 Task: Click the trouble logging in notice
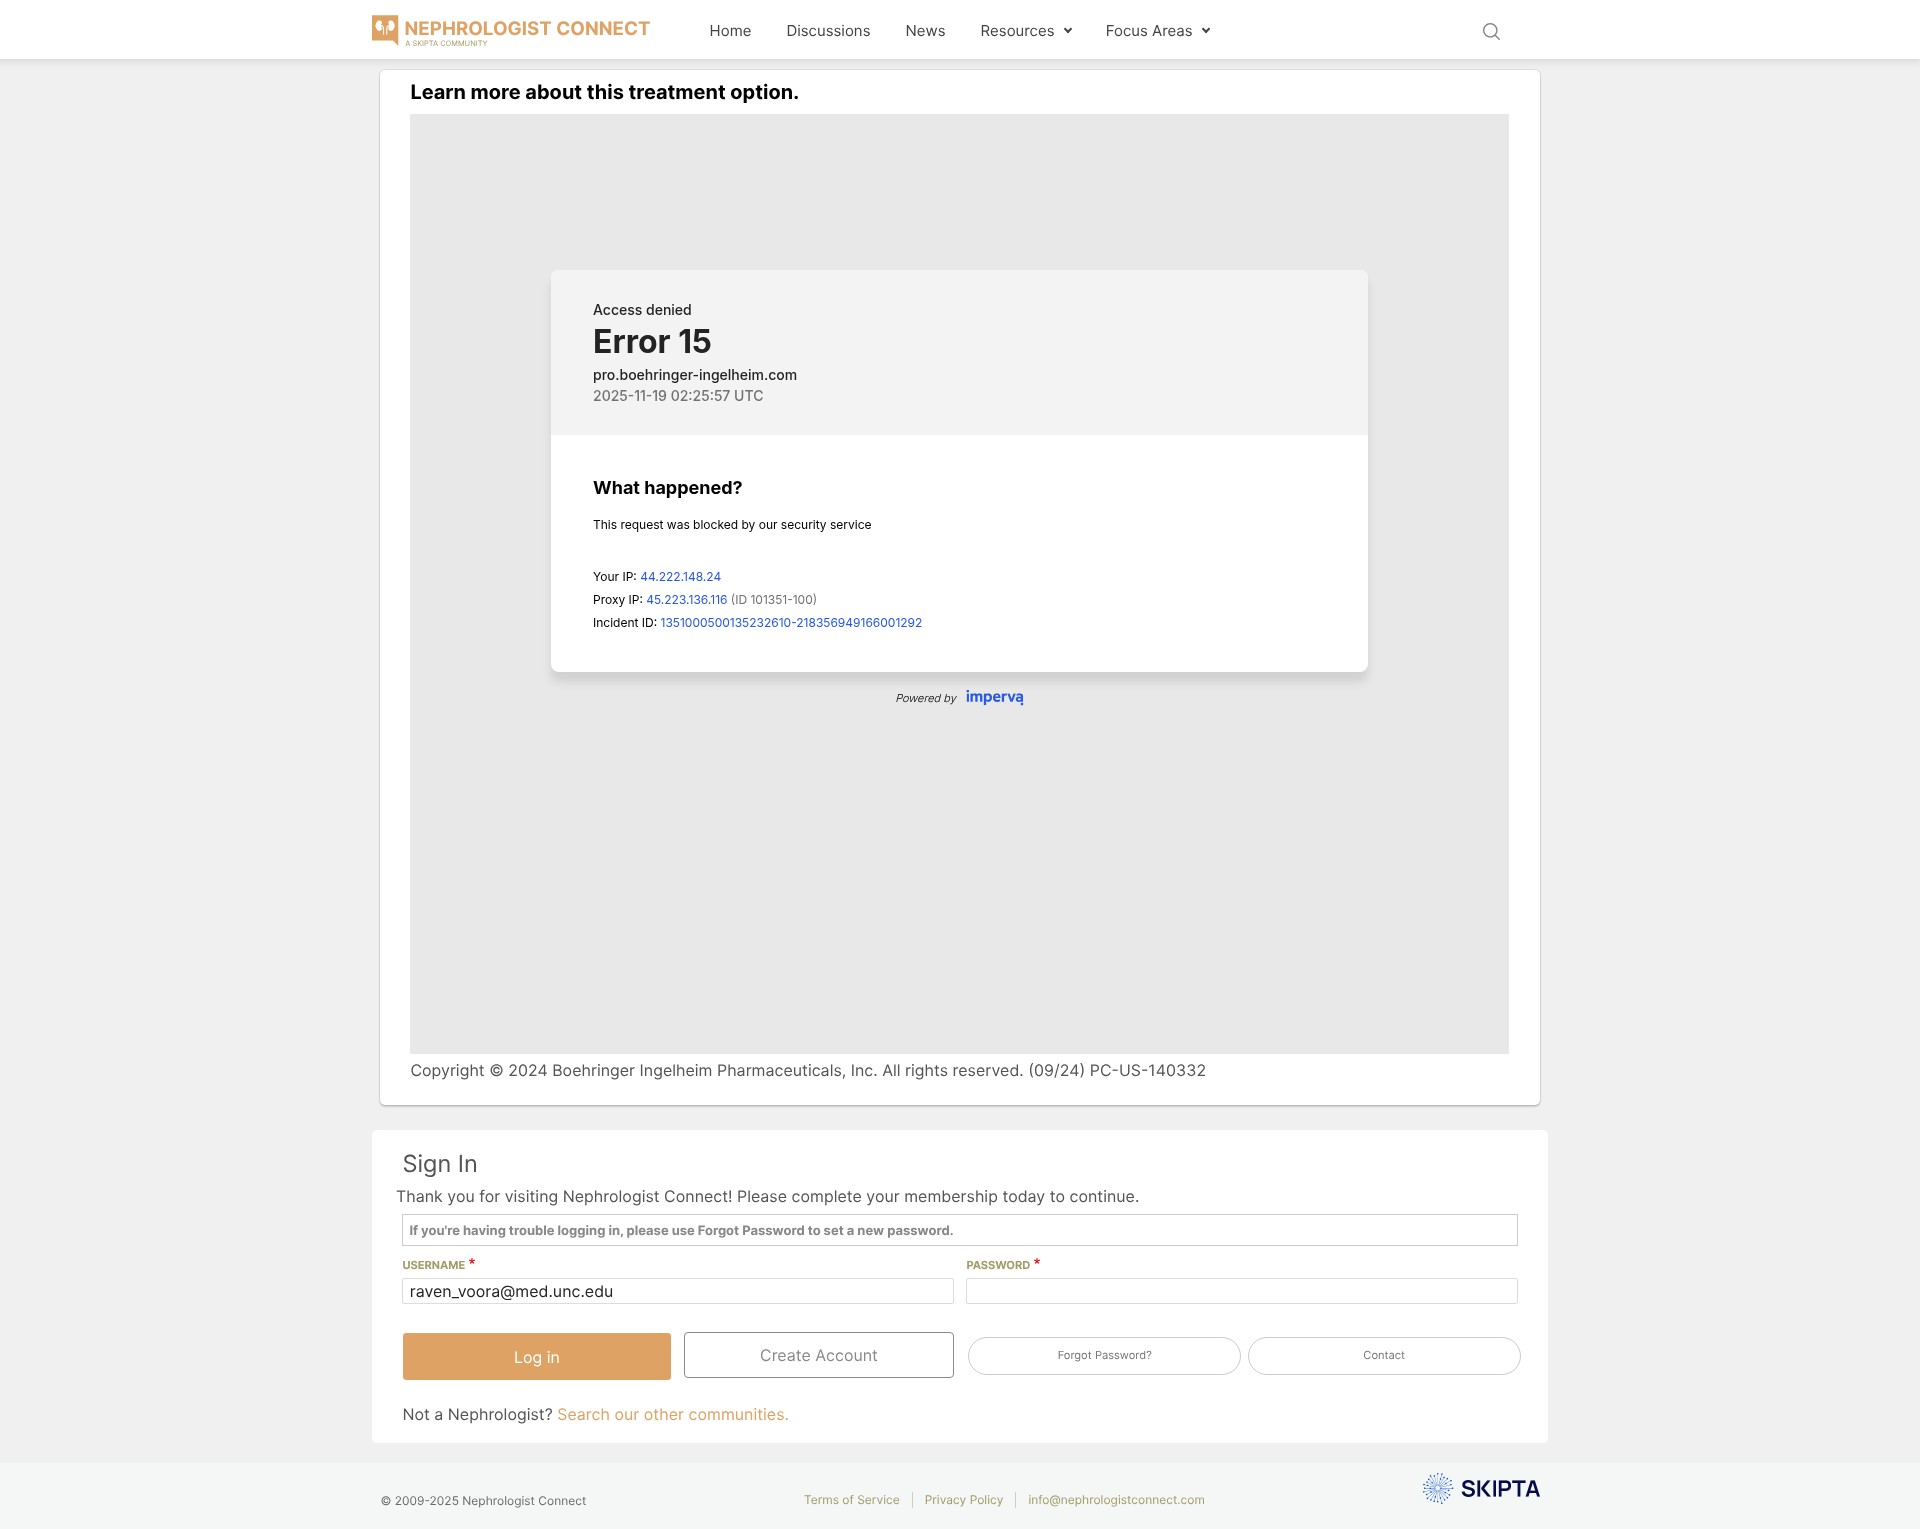[960, 1230]
